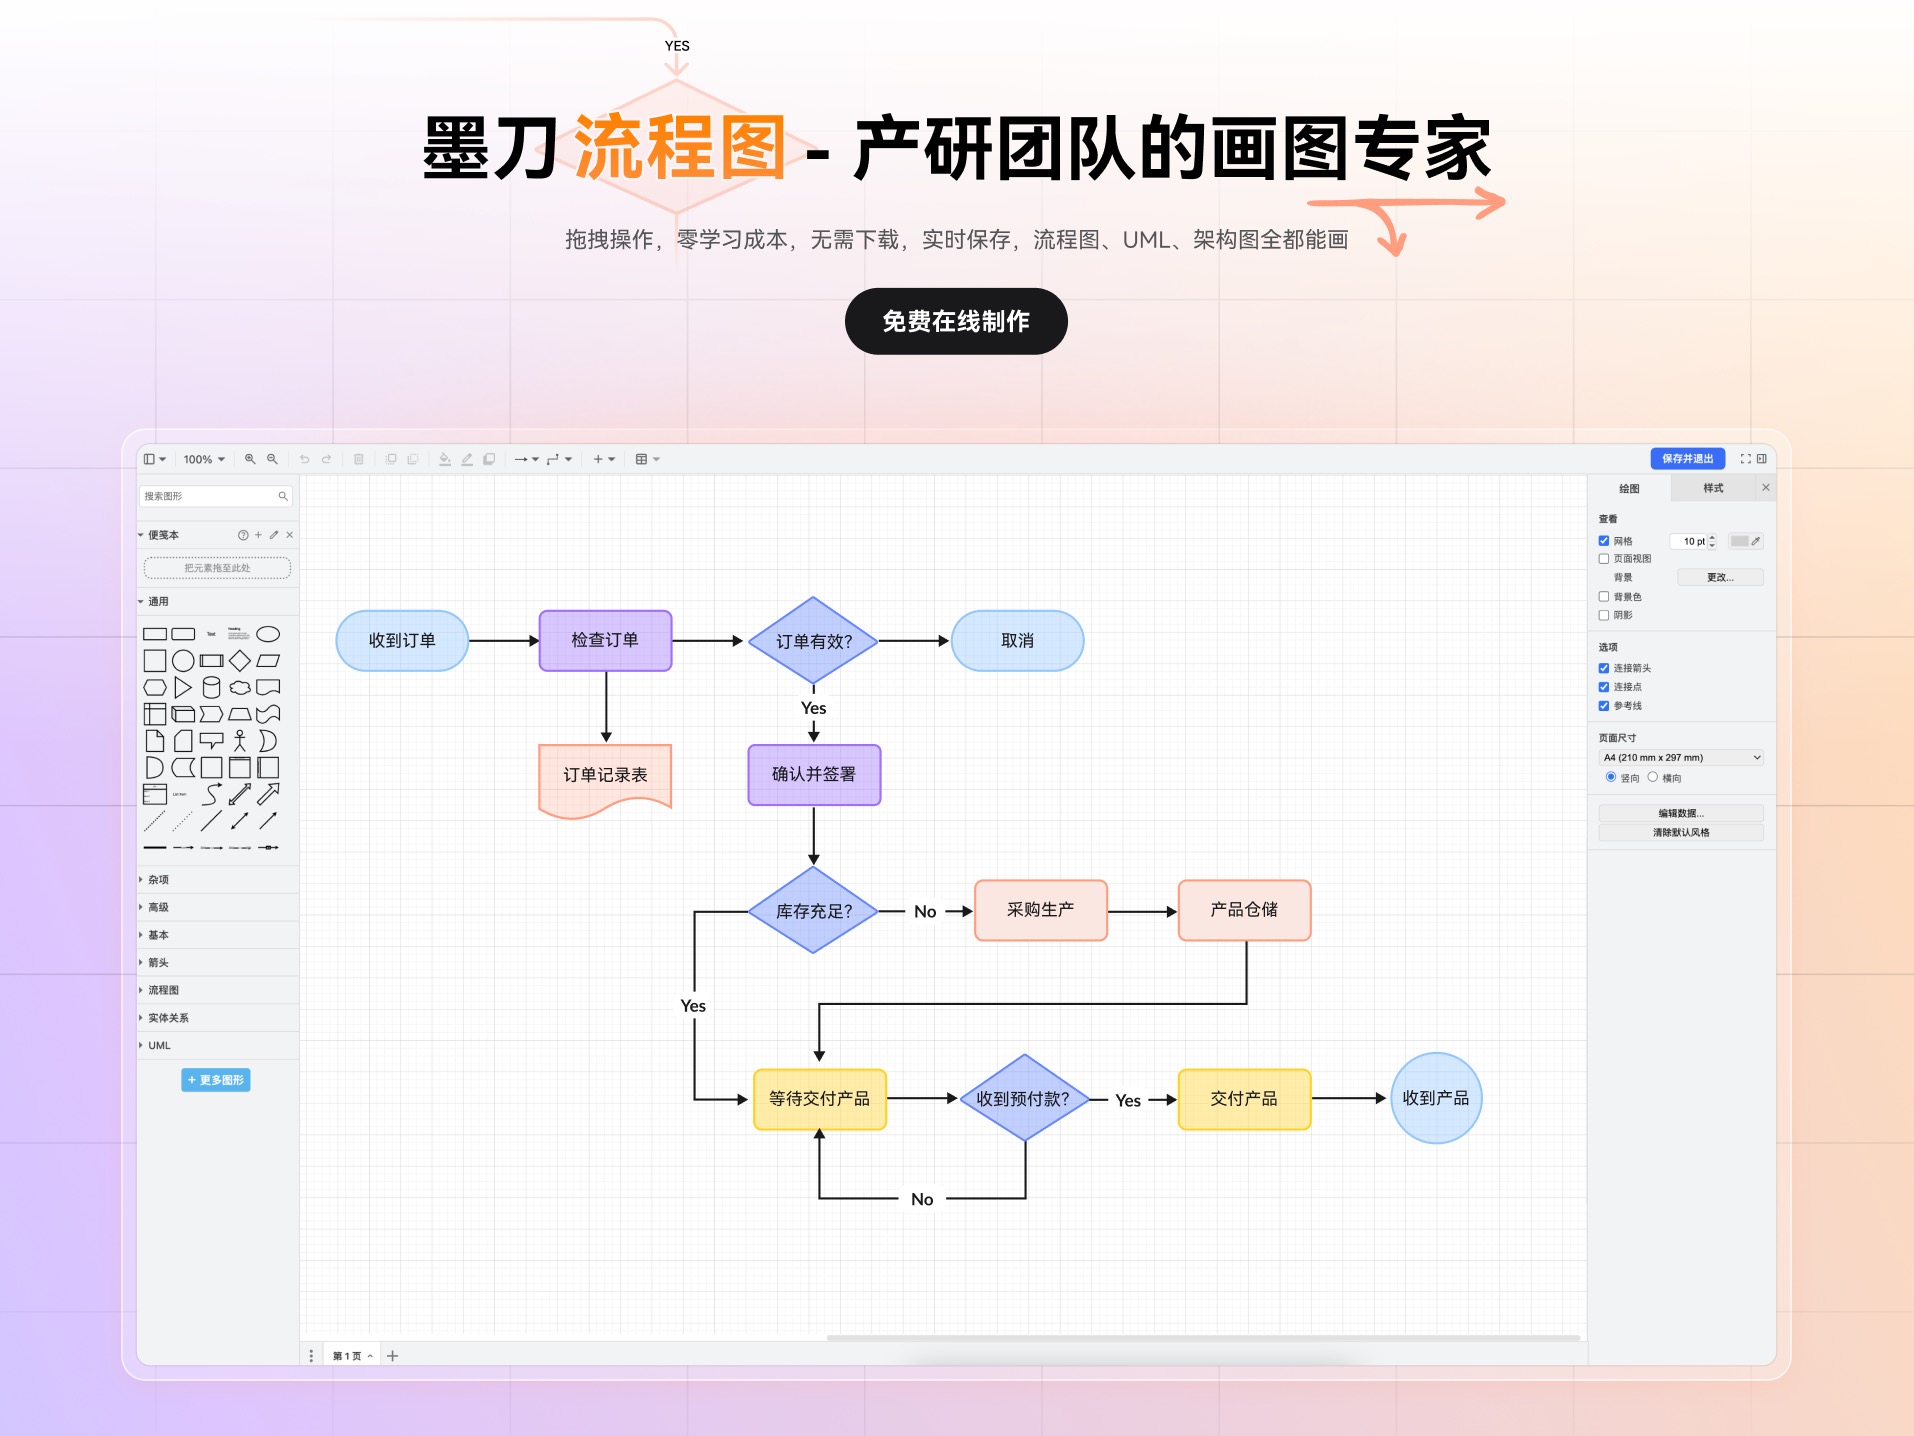The width and height of the screenshot is (1914, 1436).
Task: Open the A4 page size dropdown
Action: [x=1681, y=758]
